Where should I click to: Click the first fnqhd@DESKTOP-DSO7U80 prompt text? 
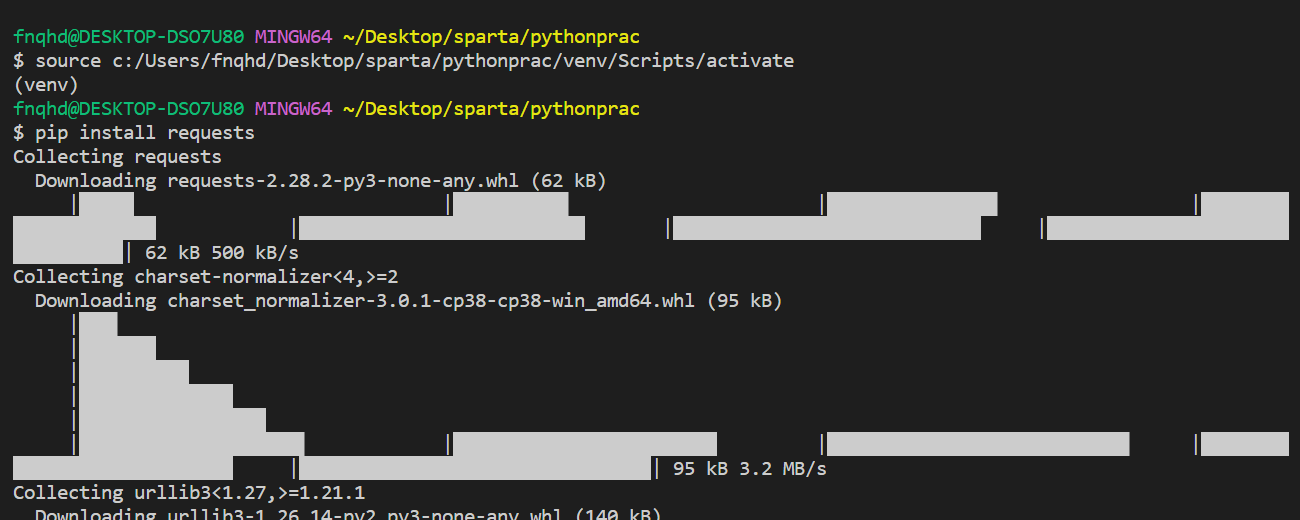(129, 37)
